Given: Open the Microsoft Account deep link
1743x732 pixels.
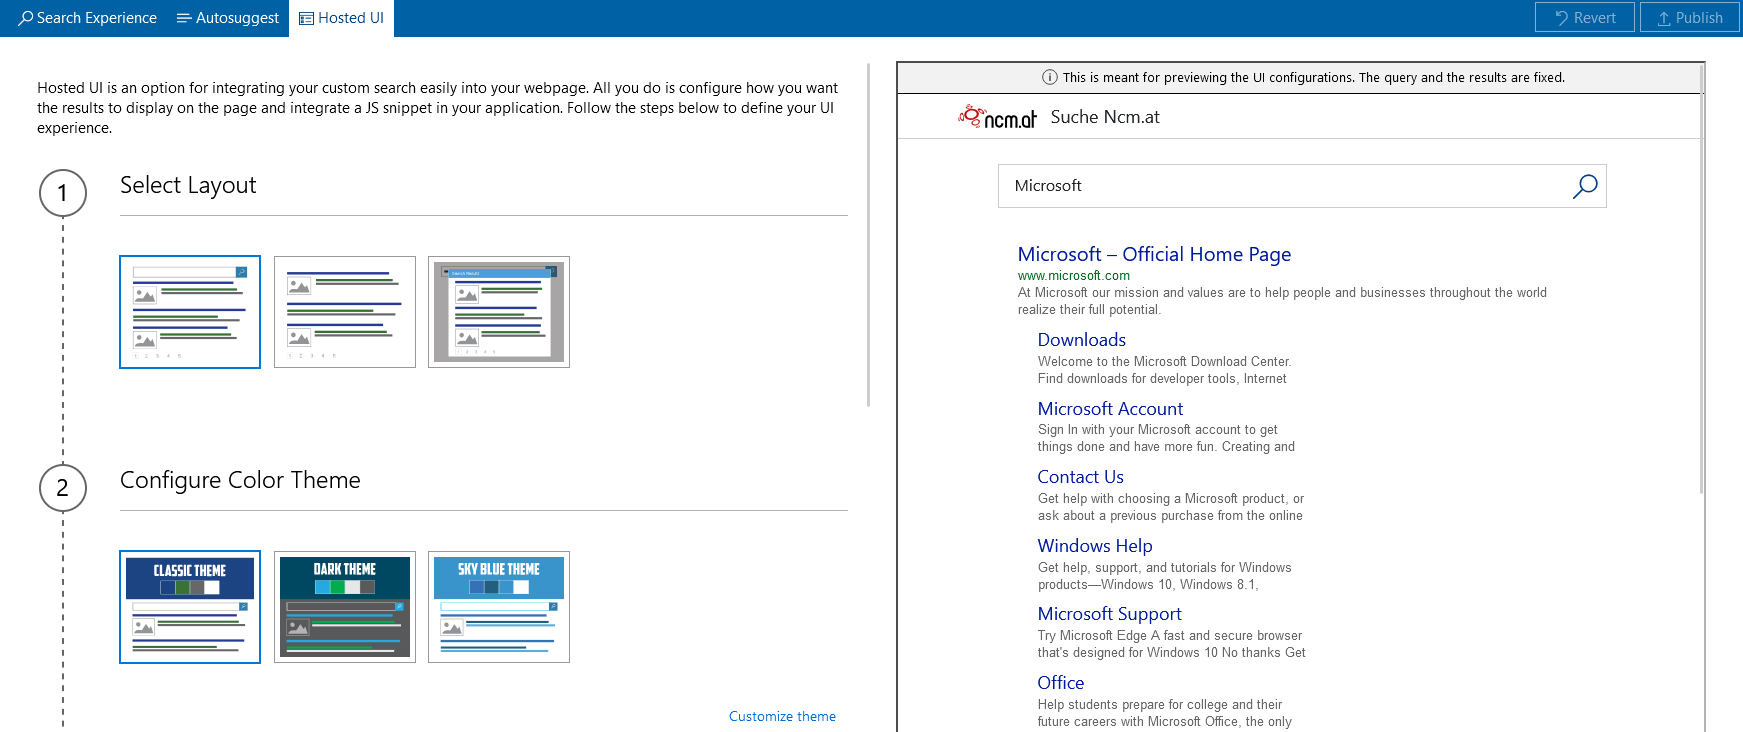Looking at the screenshot, I should [1110, 409].
